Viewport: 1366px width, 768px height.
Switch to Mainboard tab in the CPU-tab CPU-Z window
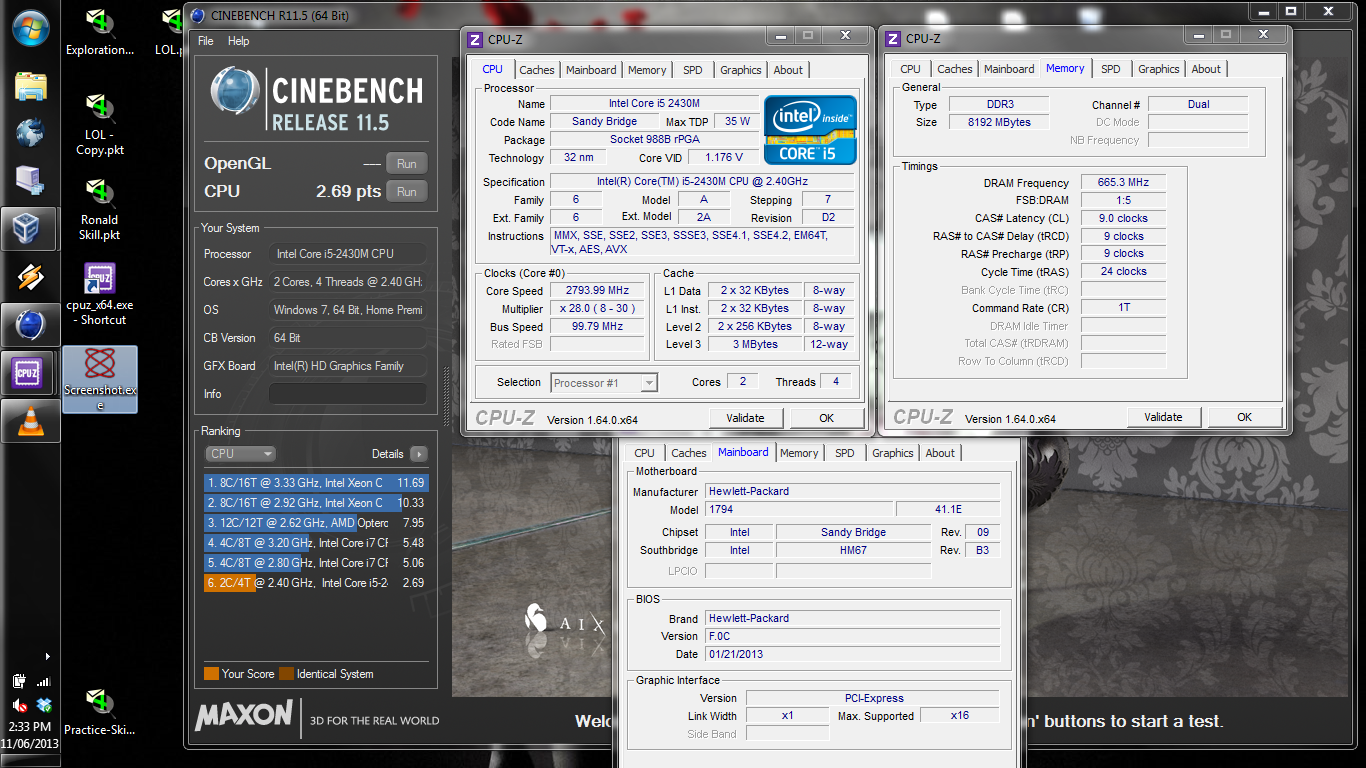[591, 70]
